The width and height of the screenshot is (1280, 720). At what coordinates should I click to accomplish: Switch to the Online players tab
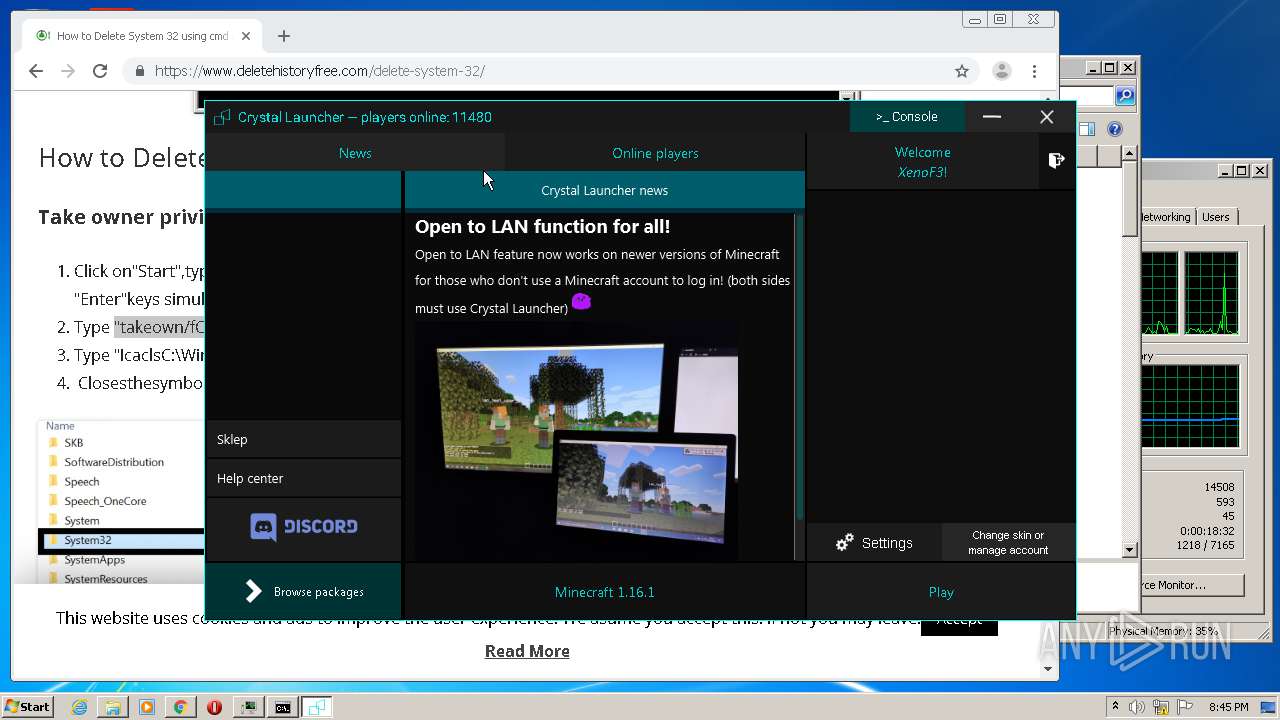(655, 153)
